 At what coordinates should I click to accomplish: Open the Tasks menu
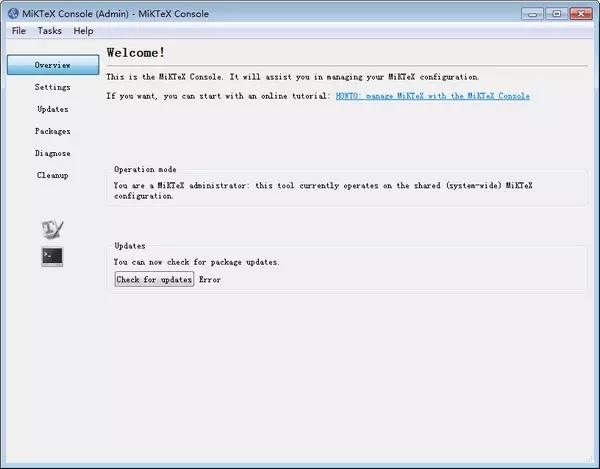tap(50, 31)
